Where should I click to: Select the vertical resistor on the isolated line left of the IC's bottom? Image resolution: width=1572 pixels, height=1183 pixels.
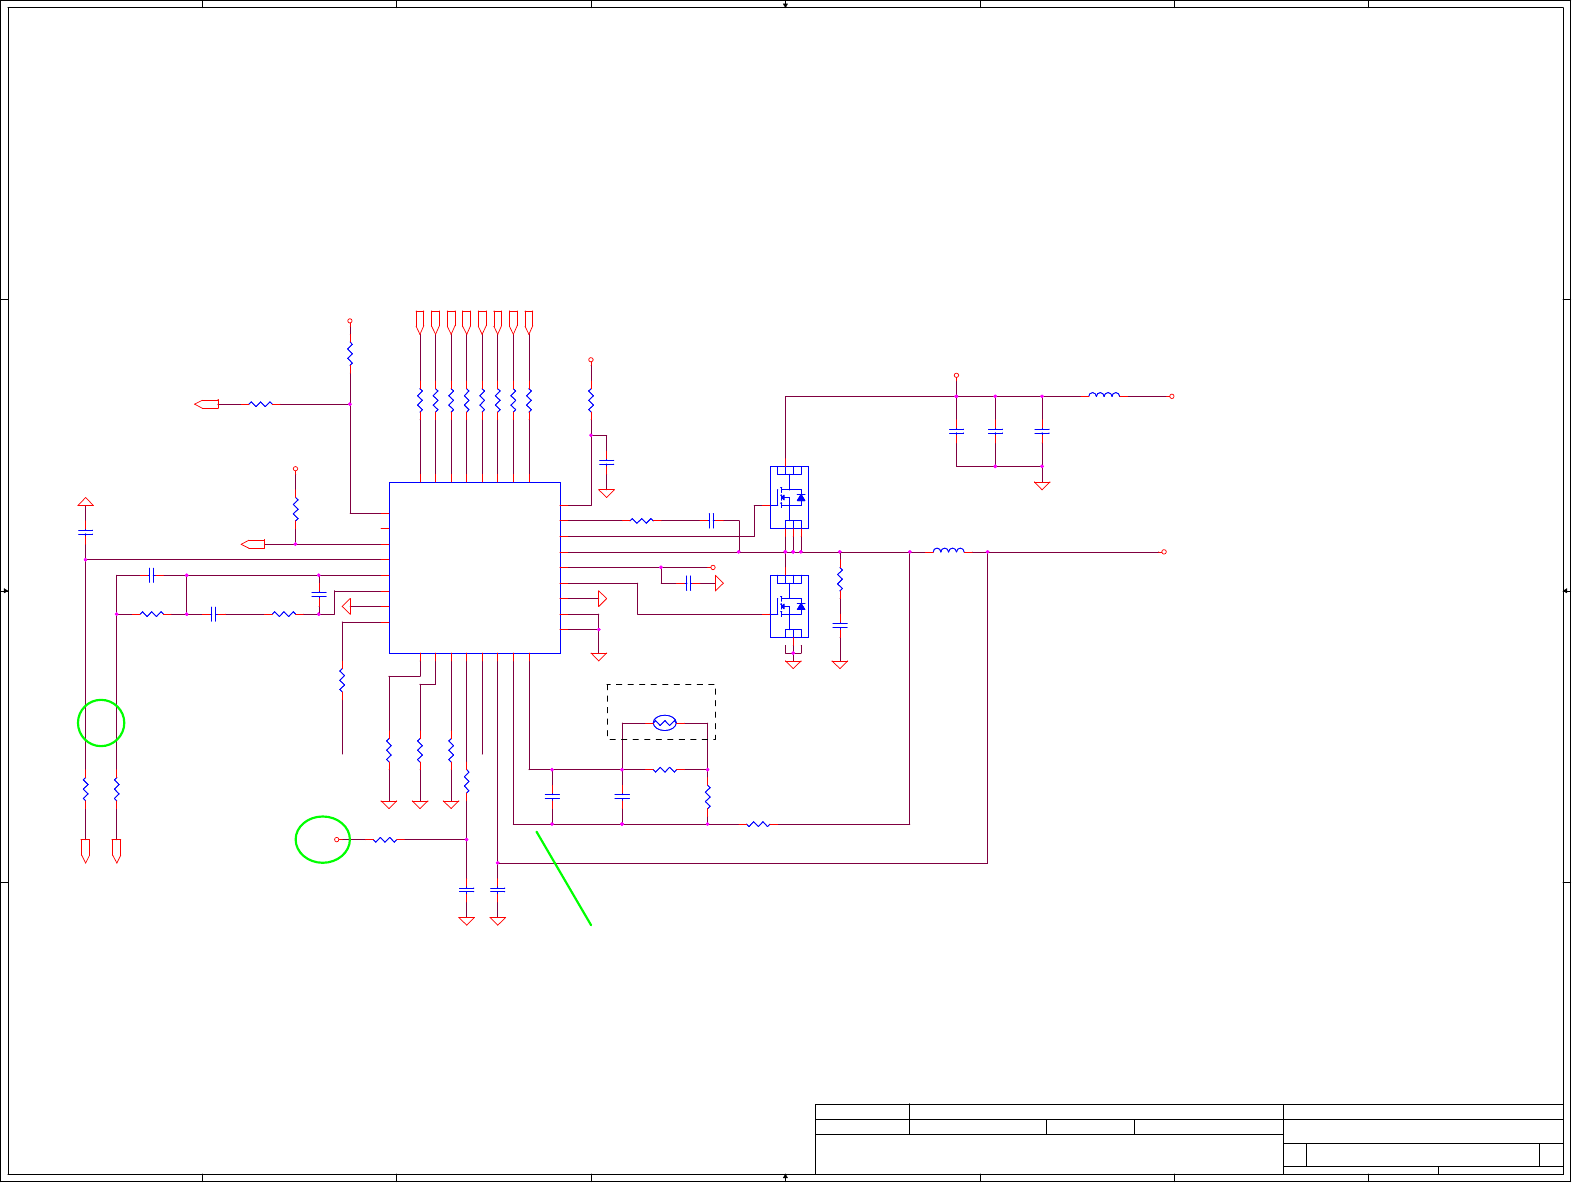point(342,680)
